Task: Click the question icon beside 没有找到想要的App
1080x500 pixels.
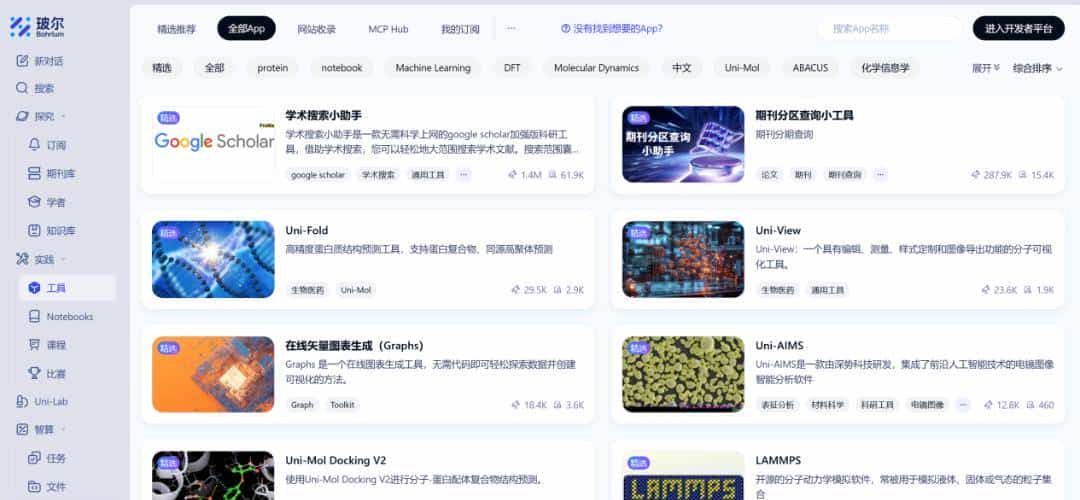Action: (565, 29)
